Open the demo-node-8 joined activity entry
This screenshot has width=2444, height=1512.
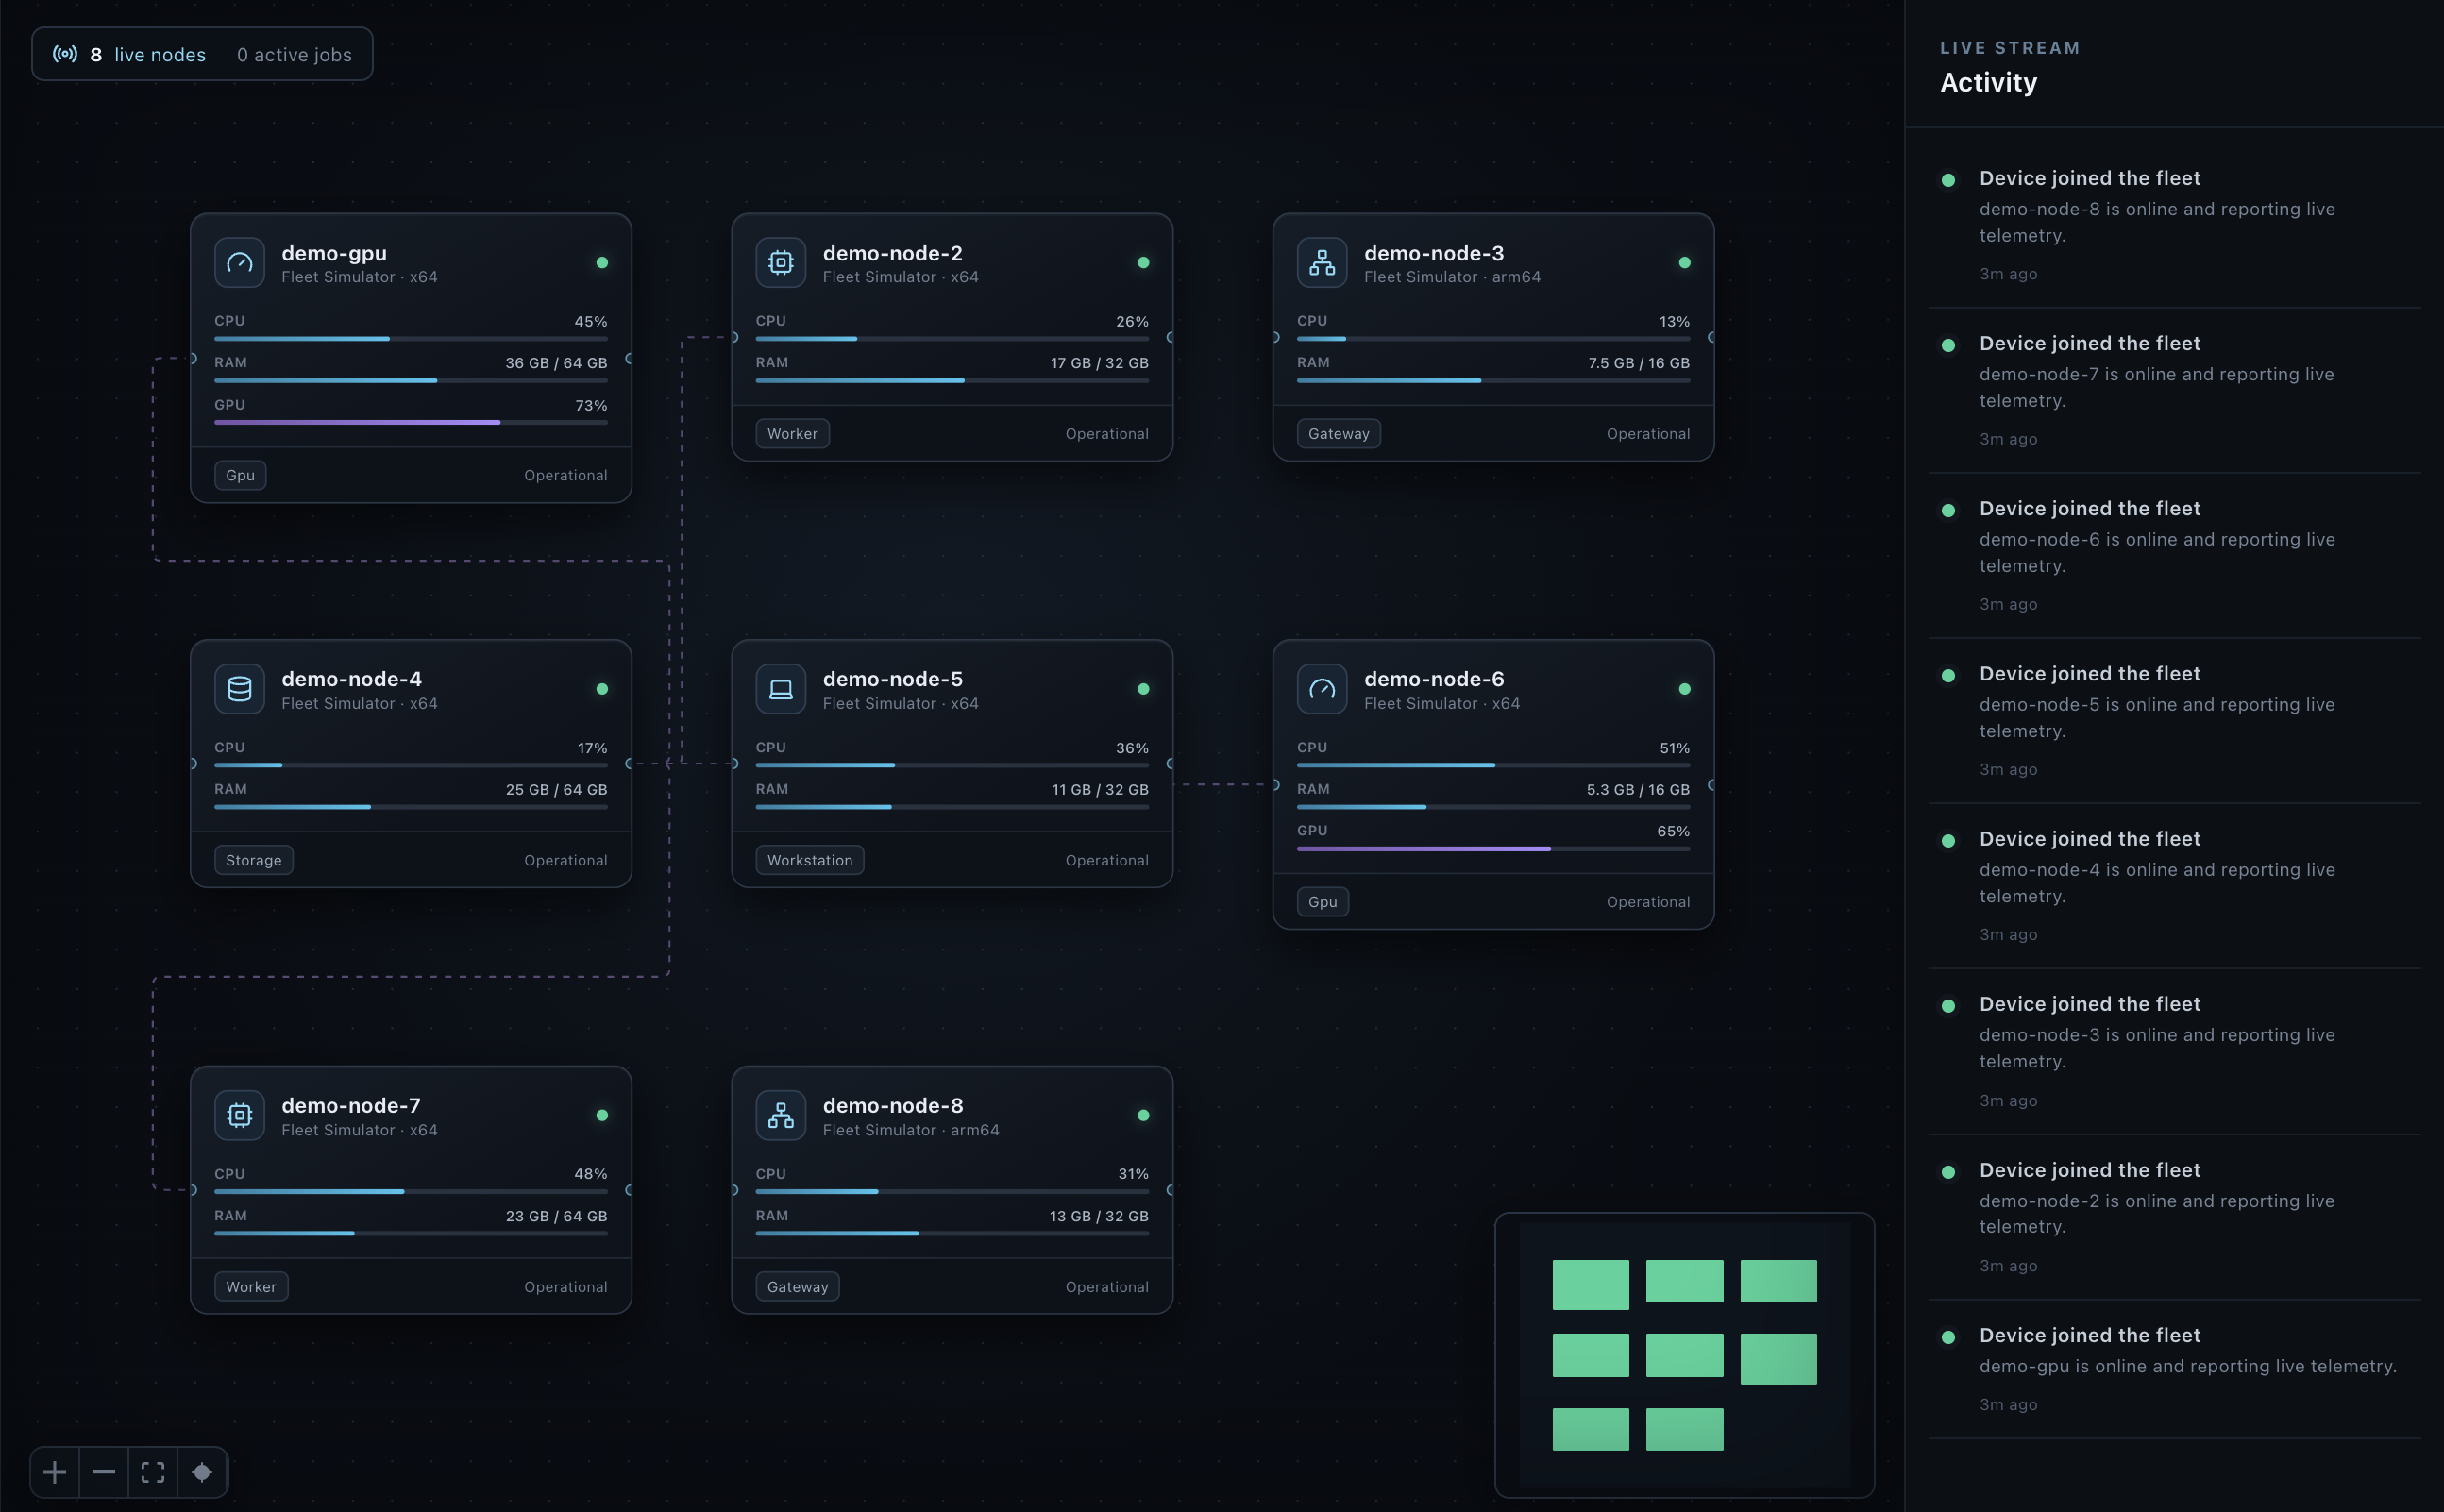point(2174,225)
